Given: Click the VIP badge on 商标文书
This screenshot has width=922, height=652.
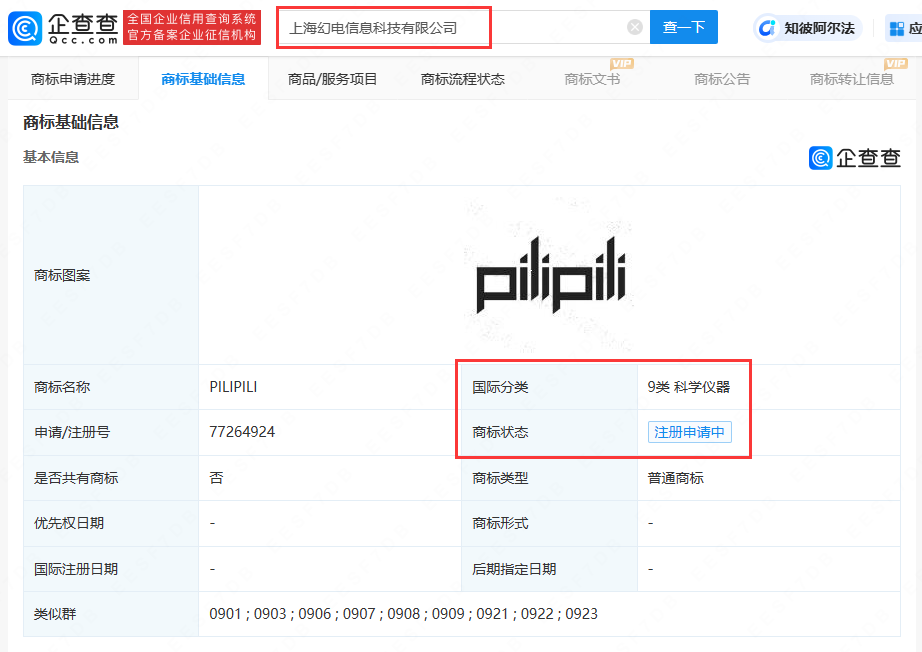Looking at the screenshot, I should pyautogui.click(x=622, y=63).
